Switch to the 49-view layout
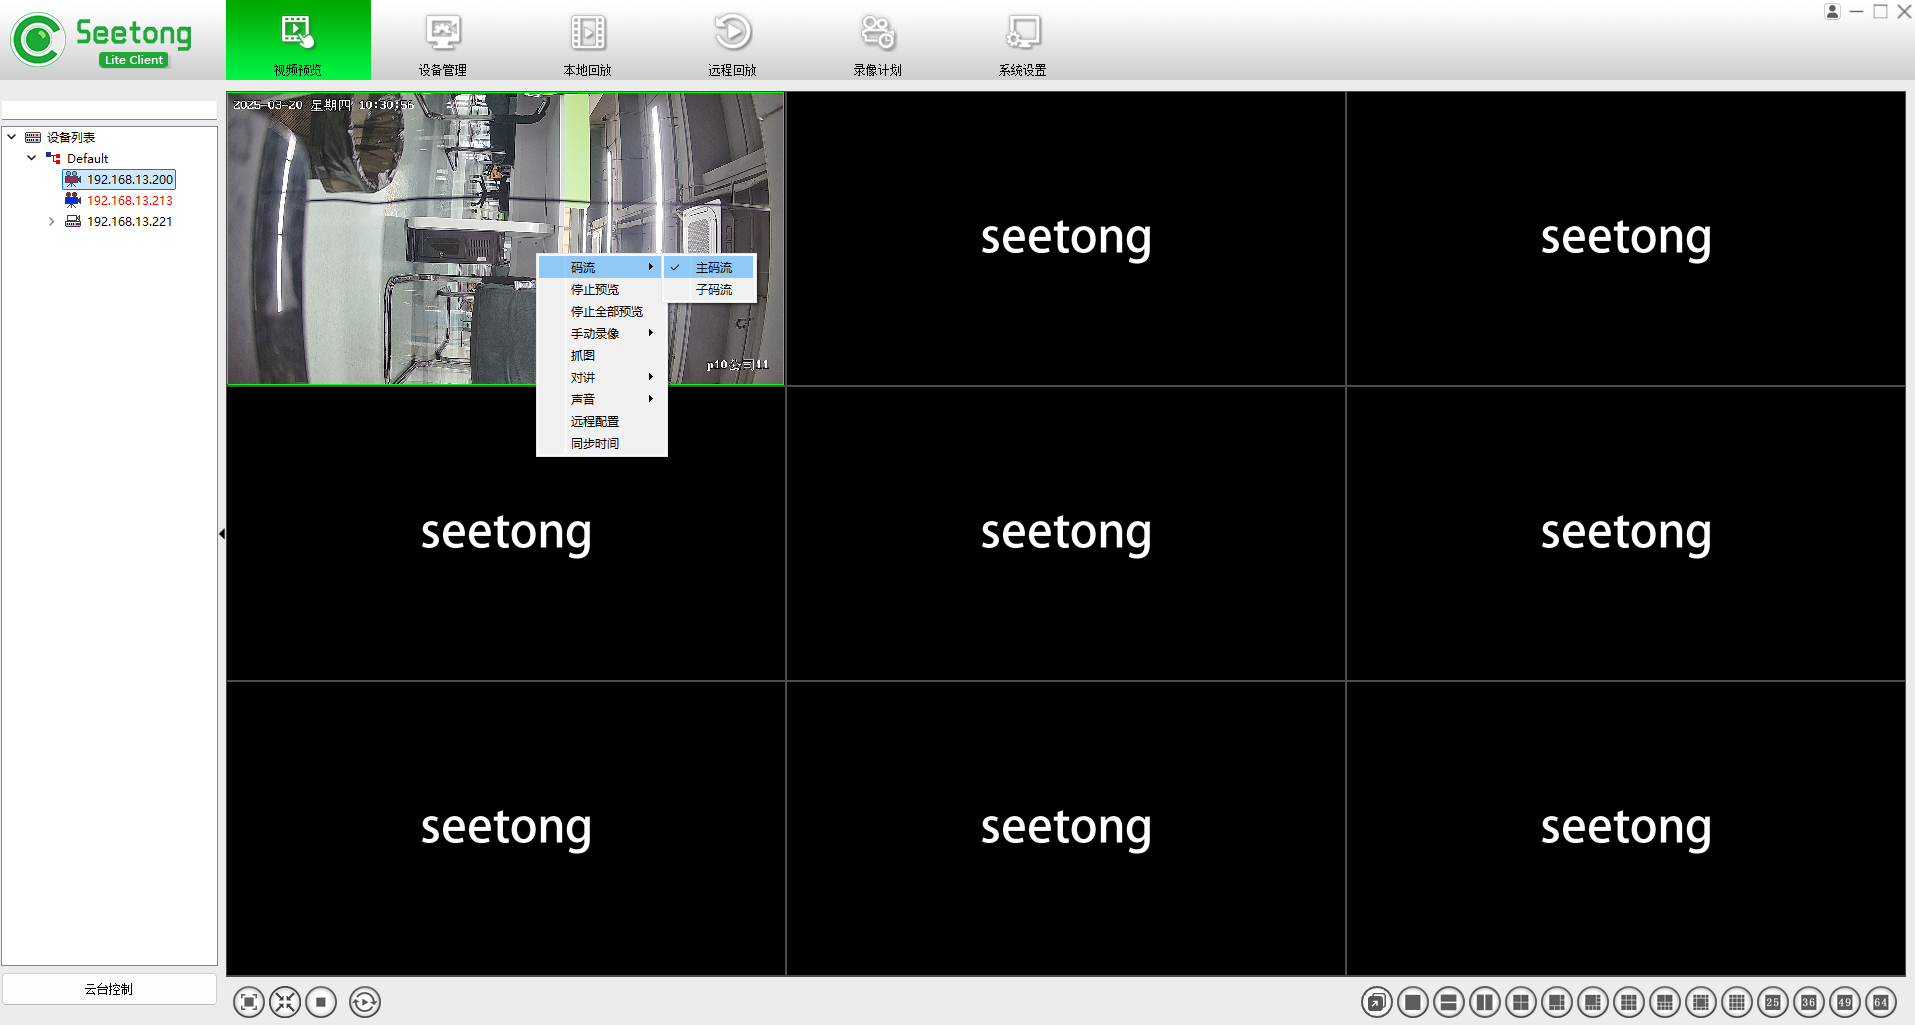The image size is (1915, 1025). (1845, 1002)
